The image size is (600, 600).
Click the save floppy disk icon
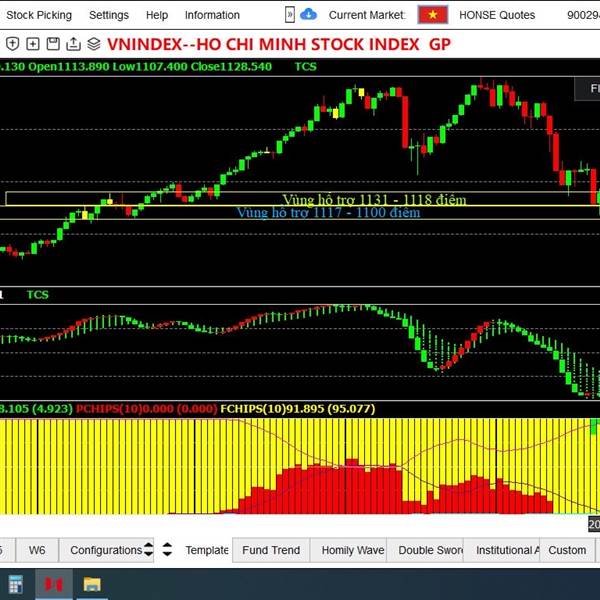(x=53, y=44)
